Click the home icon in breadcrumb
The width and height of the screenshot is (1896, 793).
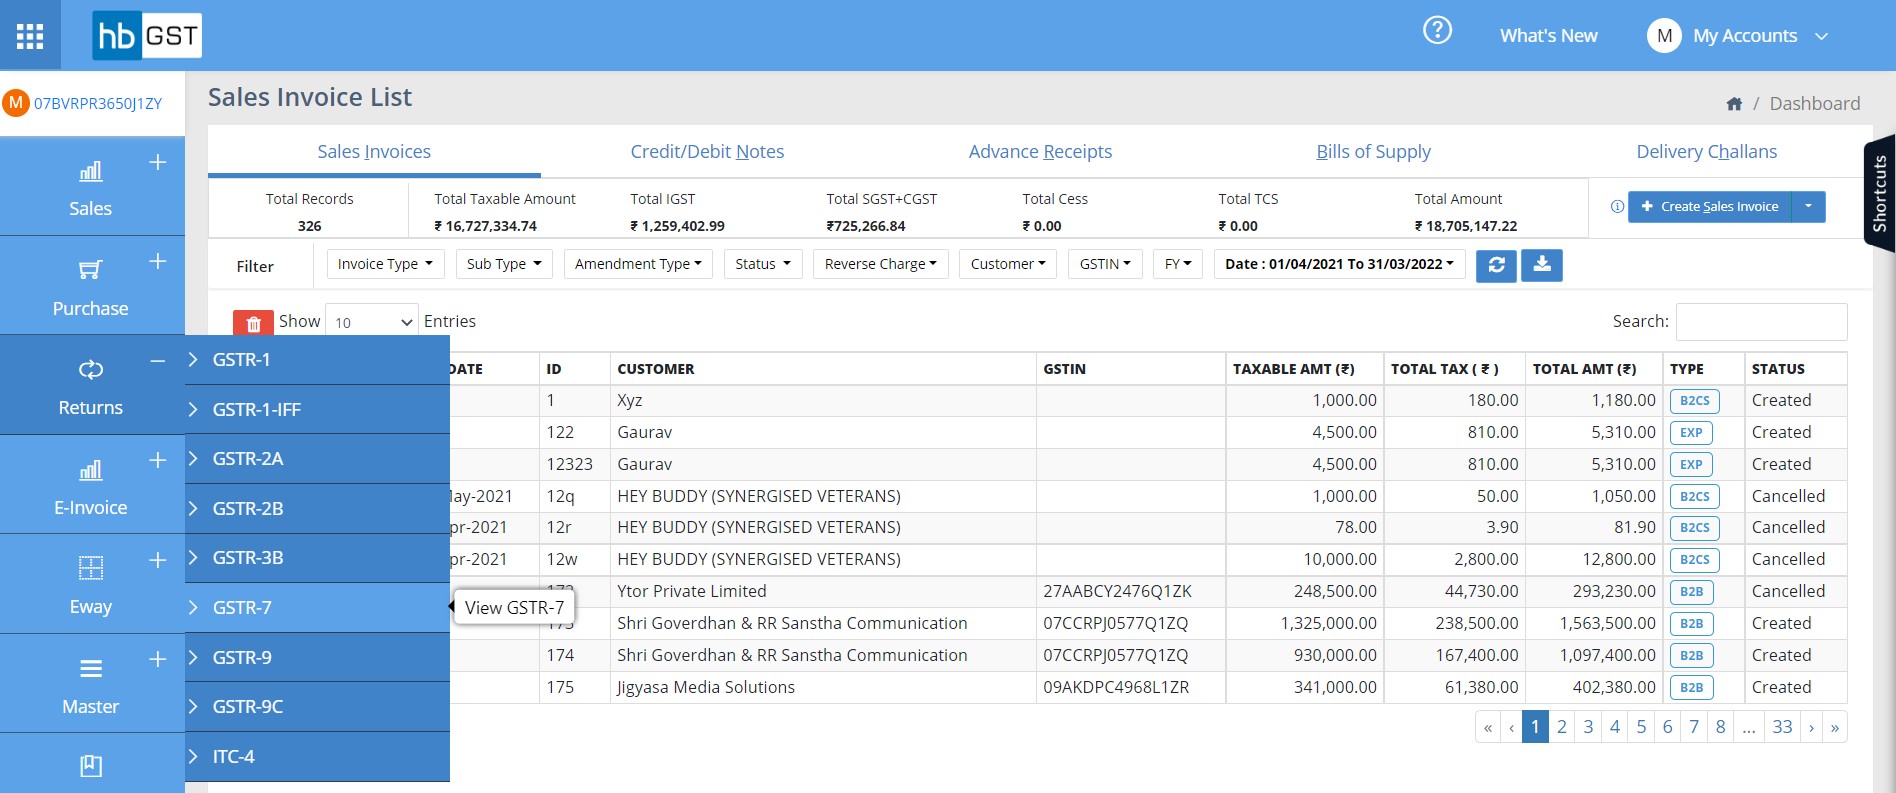(1734, 104)
